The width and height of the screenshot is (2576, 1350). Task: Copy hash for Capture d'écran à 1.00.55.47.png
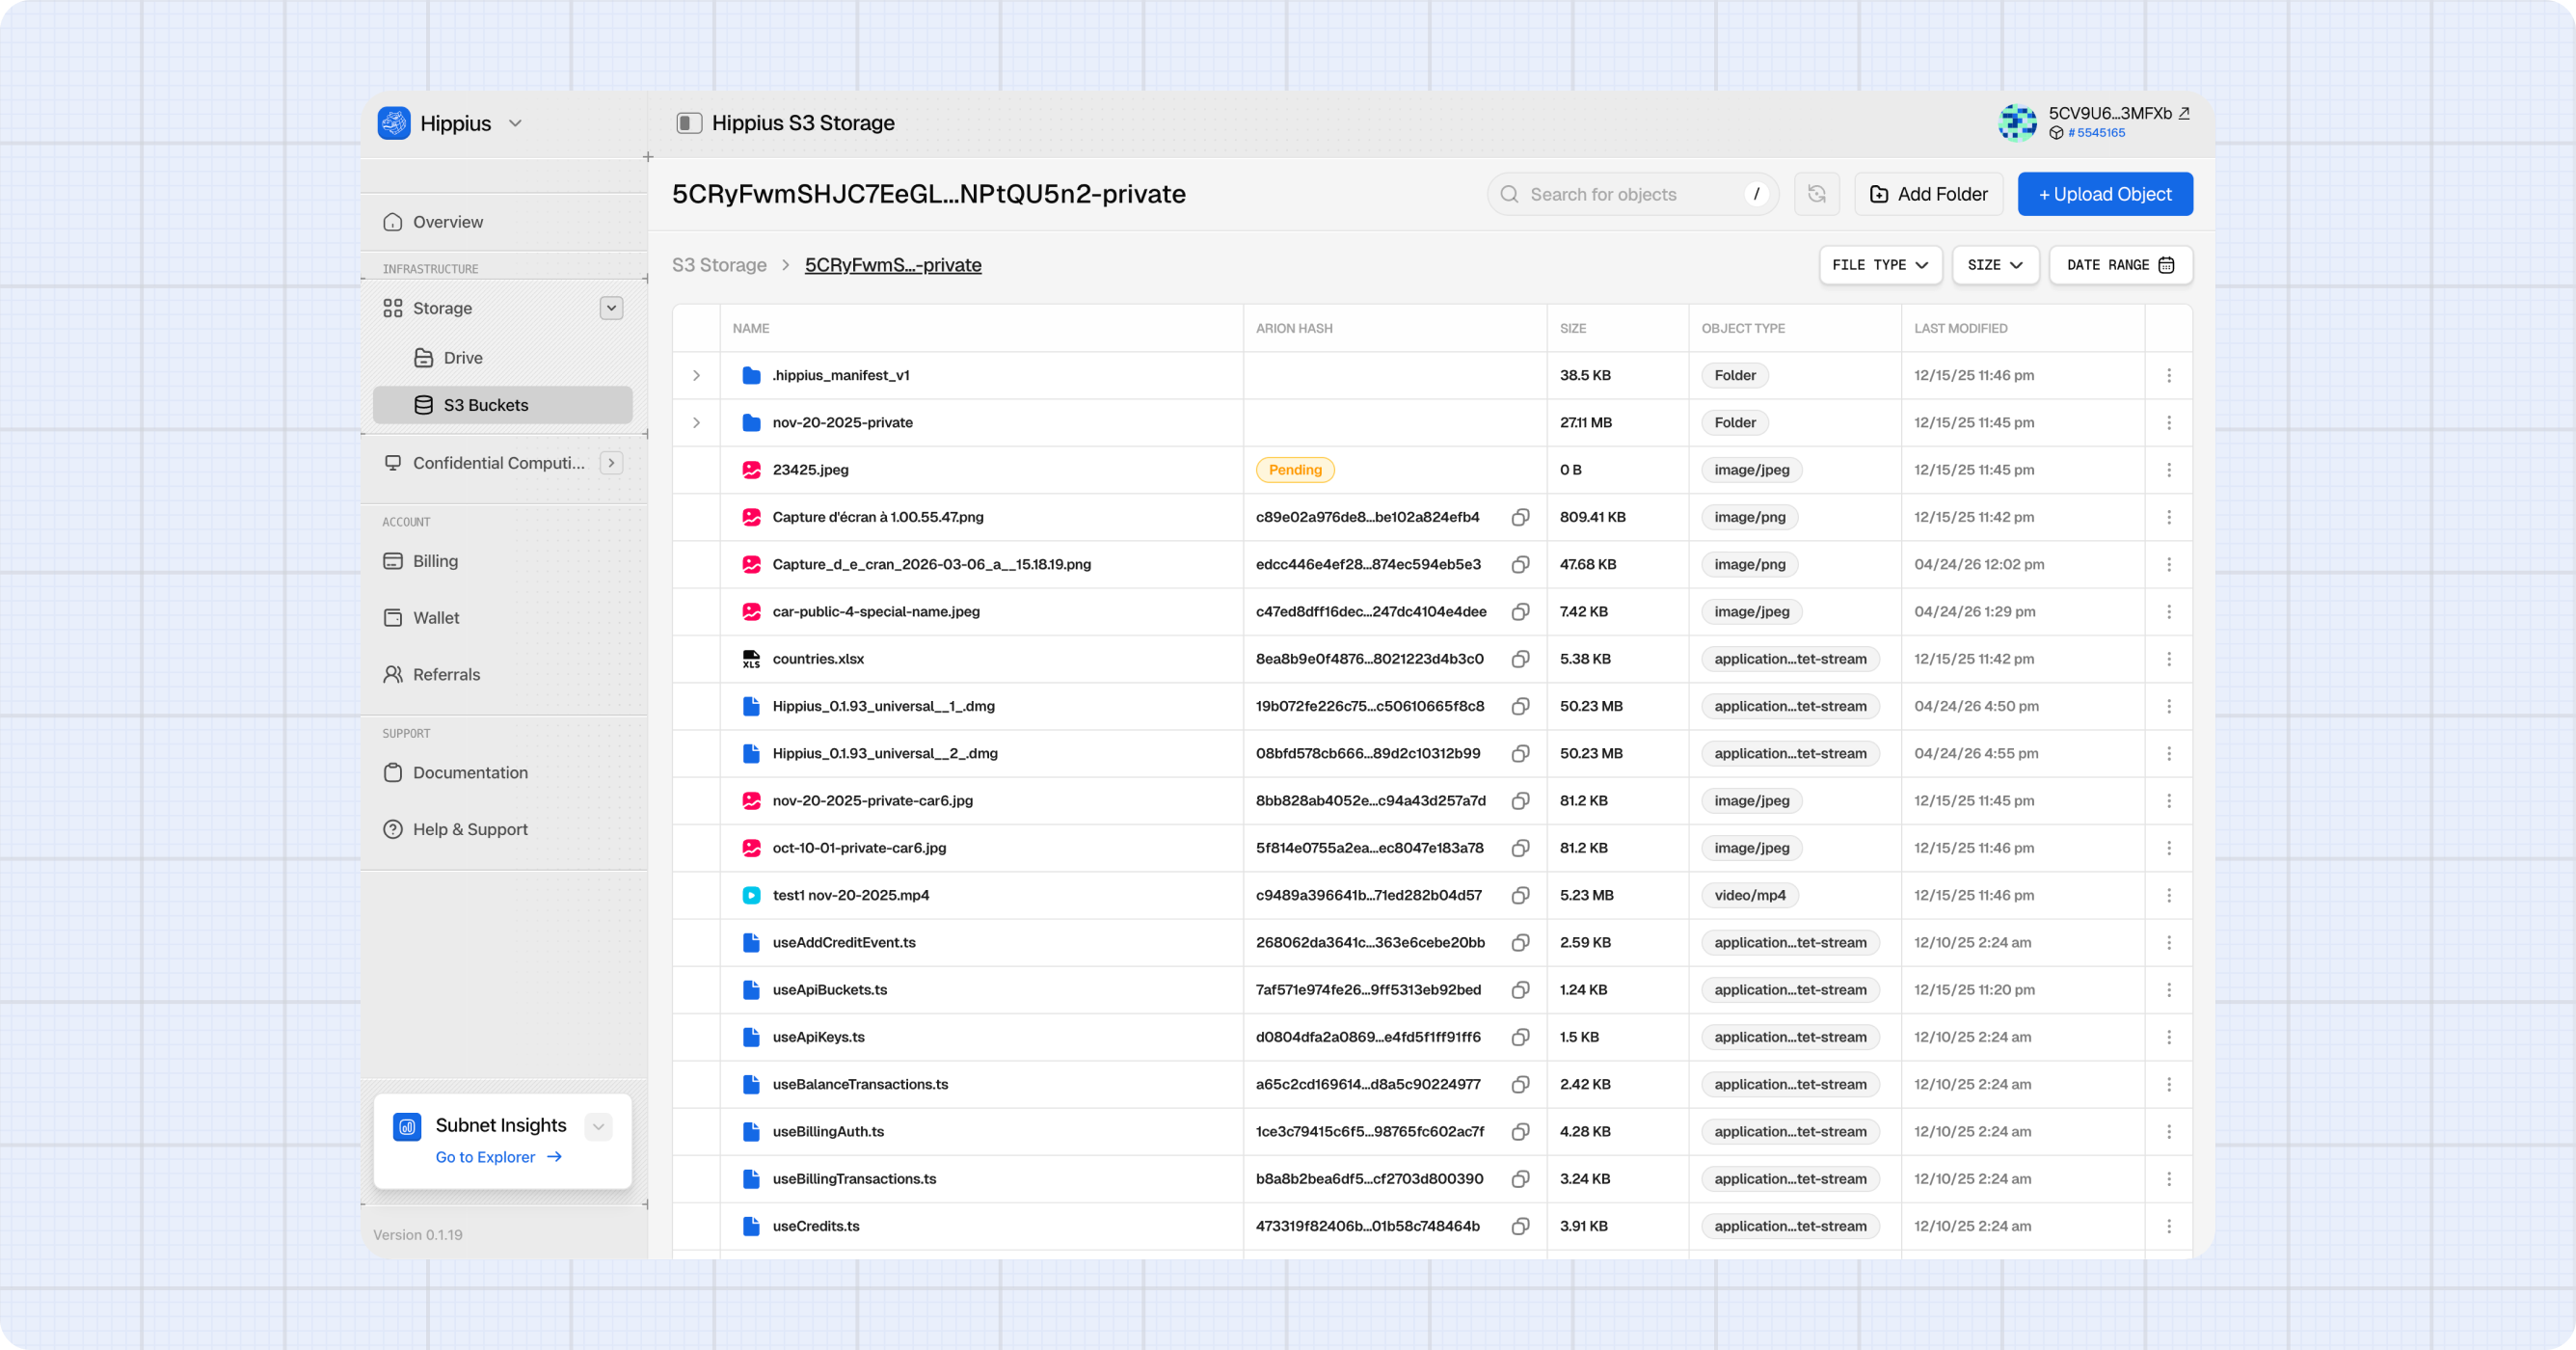1520,517
